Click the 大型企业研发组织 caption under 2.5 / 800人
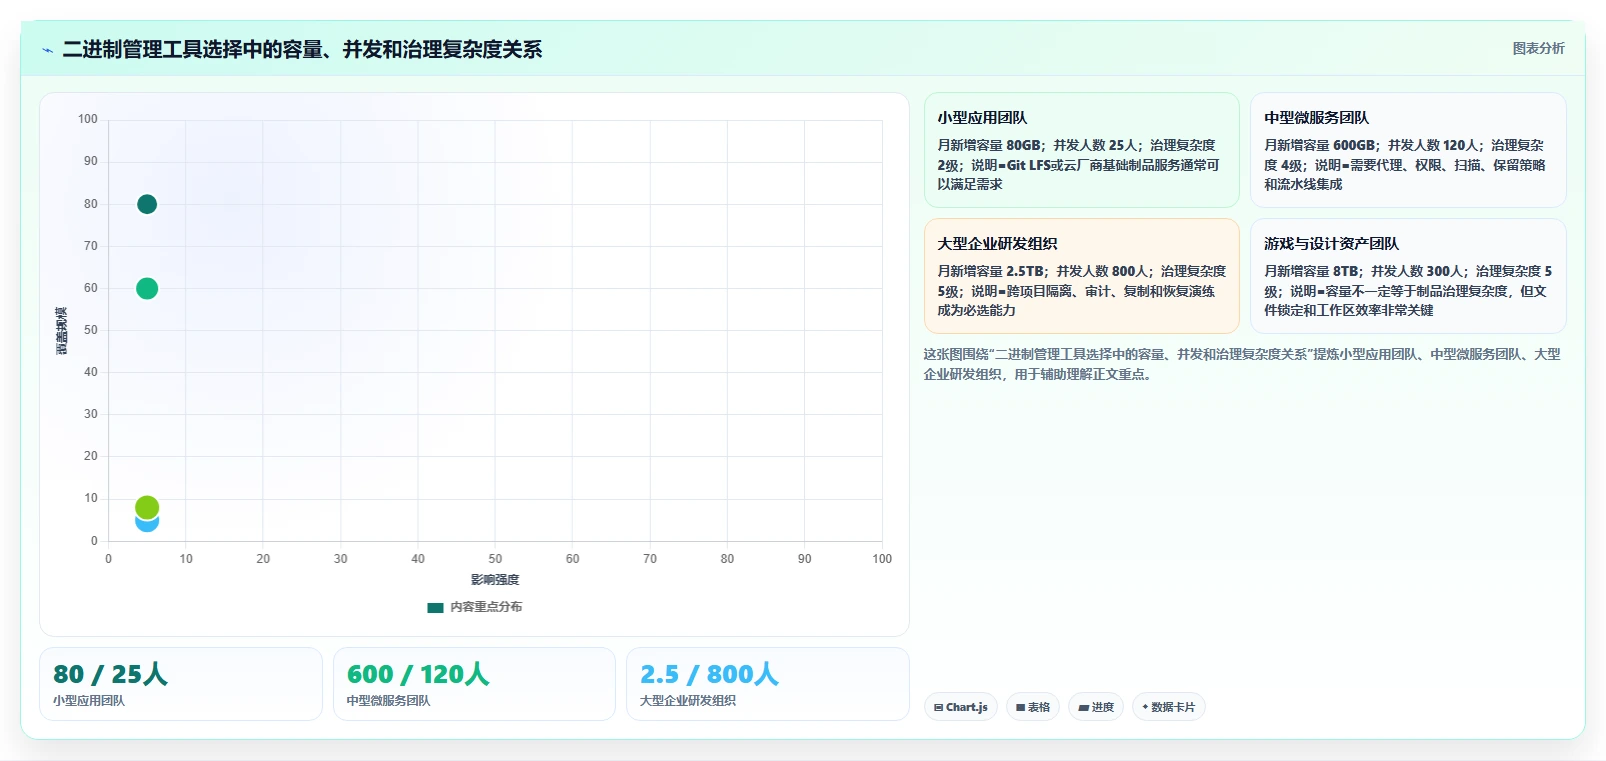 688,701
